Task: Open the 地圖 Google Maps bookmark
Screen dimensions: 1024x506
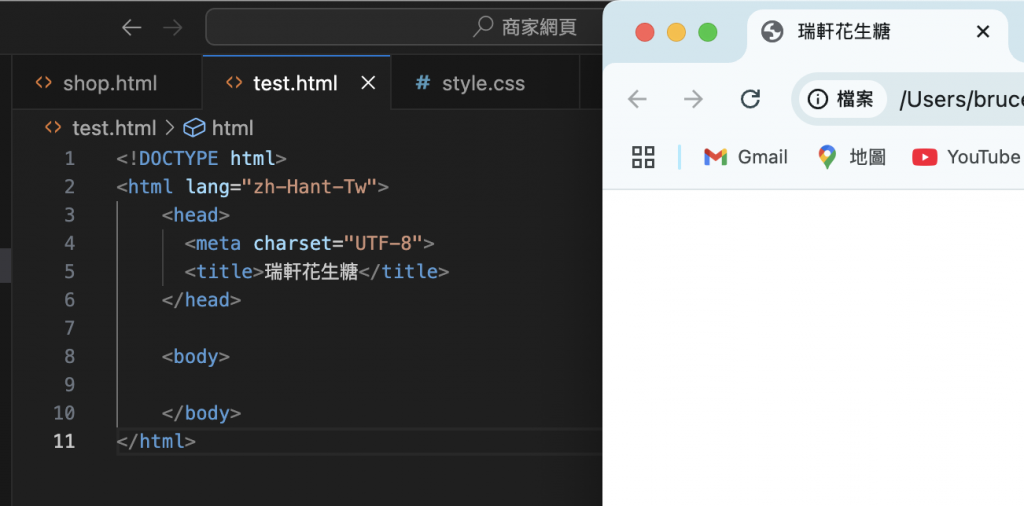Action: coord(852,157)
